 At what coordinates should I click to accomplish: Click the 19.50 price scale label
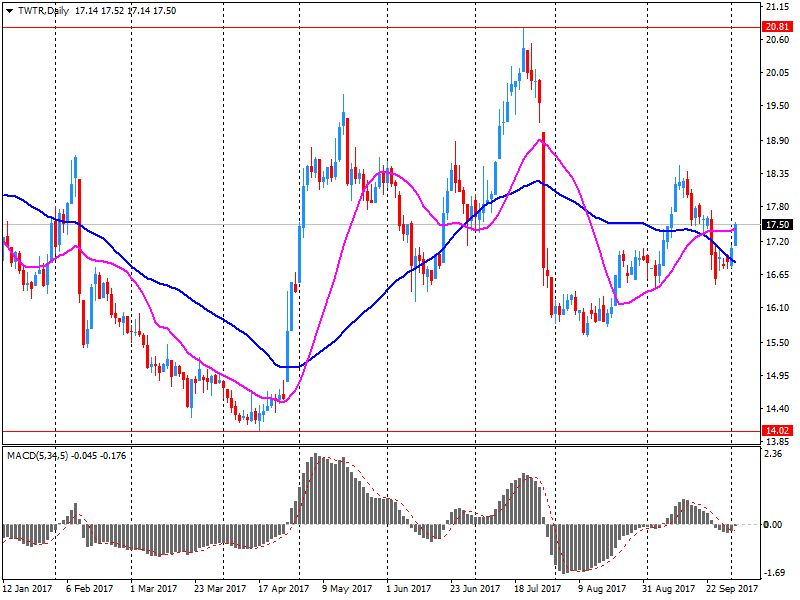pos(778,105)
